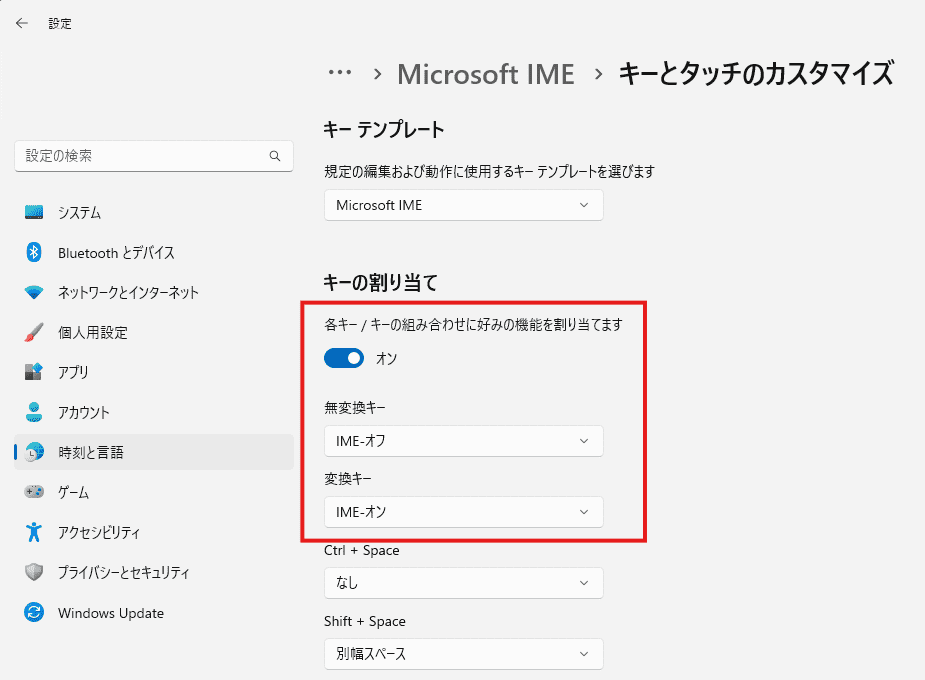This screenshot has height=680, width=925.
Task: Click the 変換キー label
Action: click(x=347, y=478)
